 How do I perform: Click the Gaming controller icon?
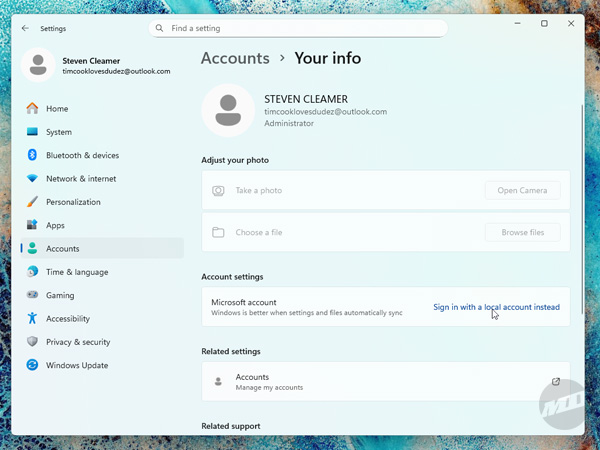click(33, 295)
